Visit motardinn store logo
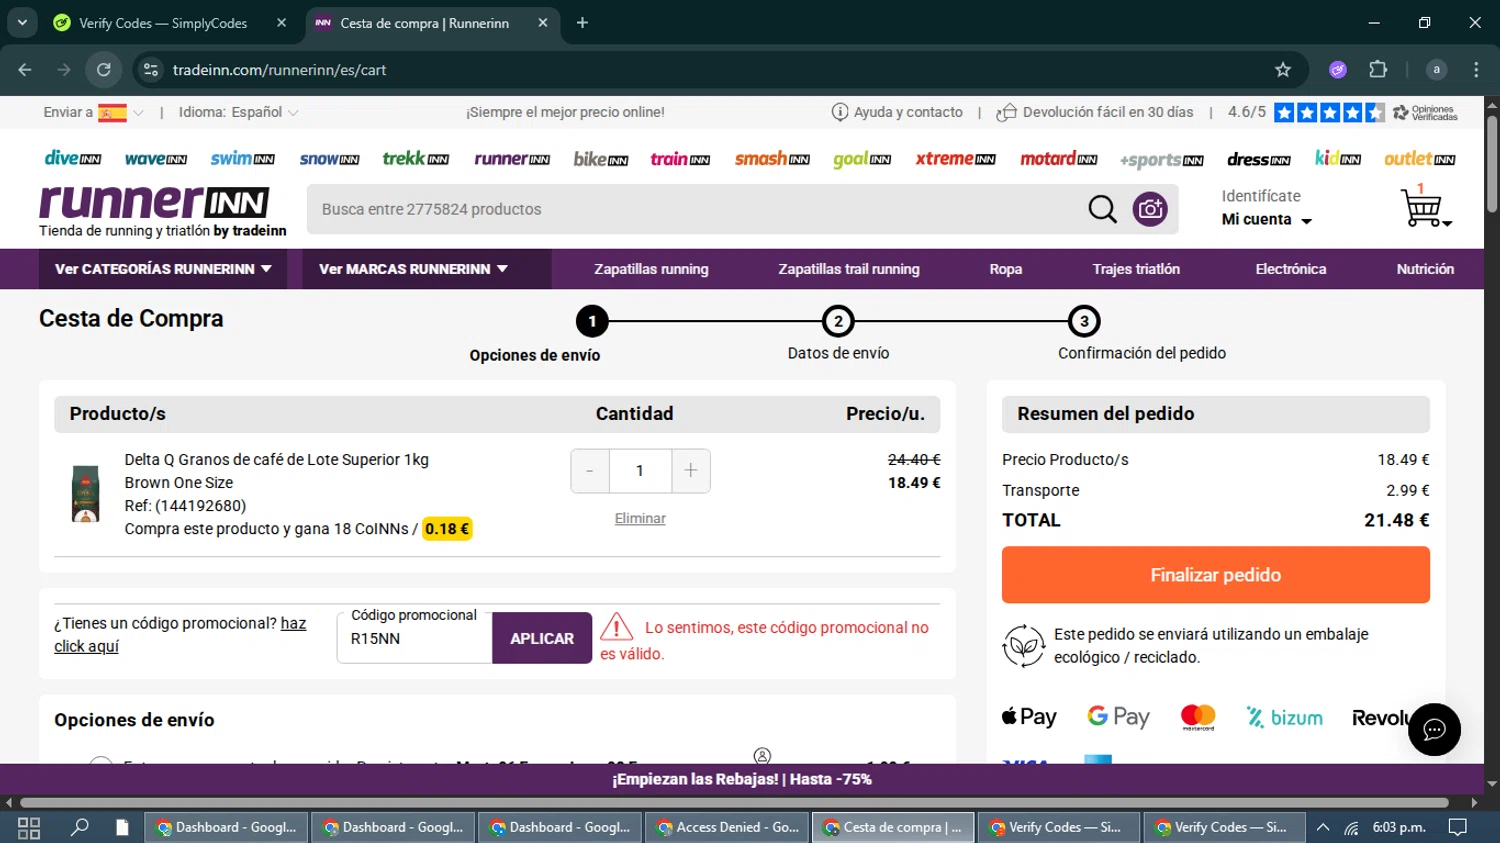This screenshot has height=843, width=1500. pyautogui.click(x=1058, y=158)
